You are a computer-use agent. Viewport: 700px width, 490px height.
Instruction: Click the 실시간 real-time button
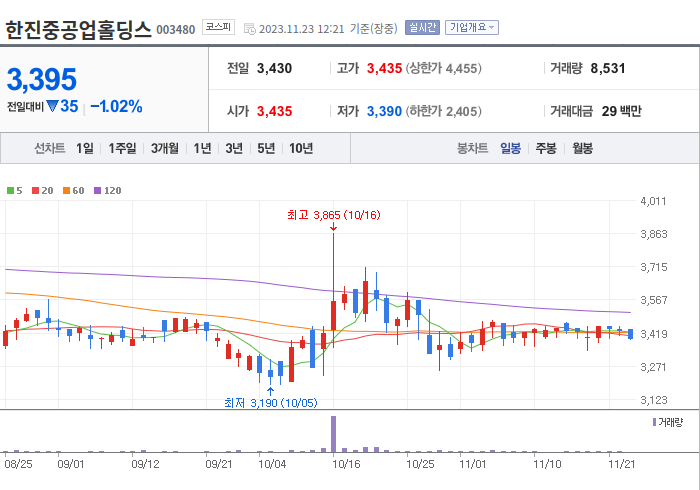[422, 28]
